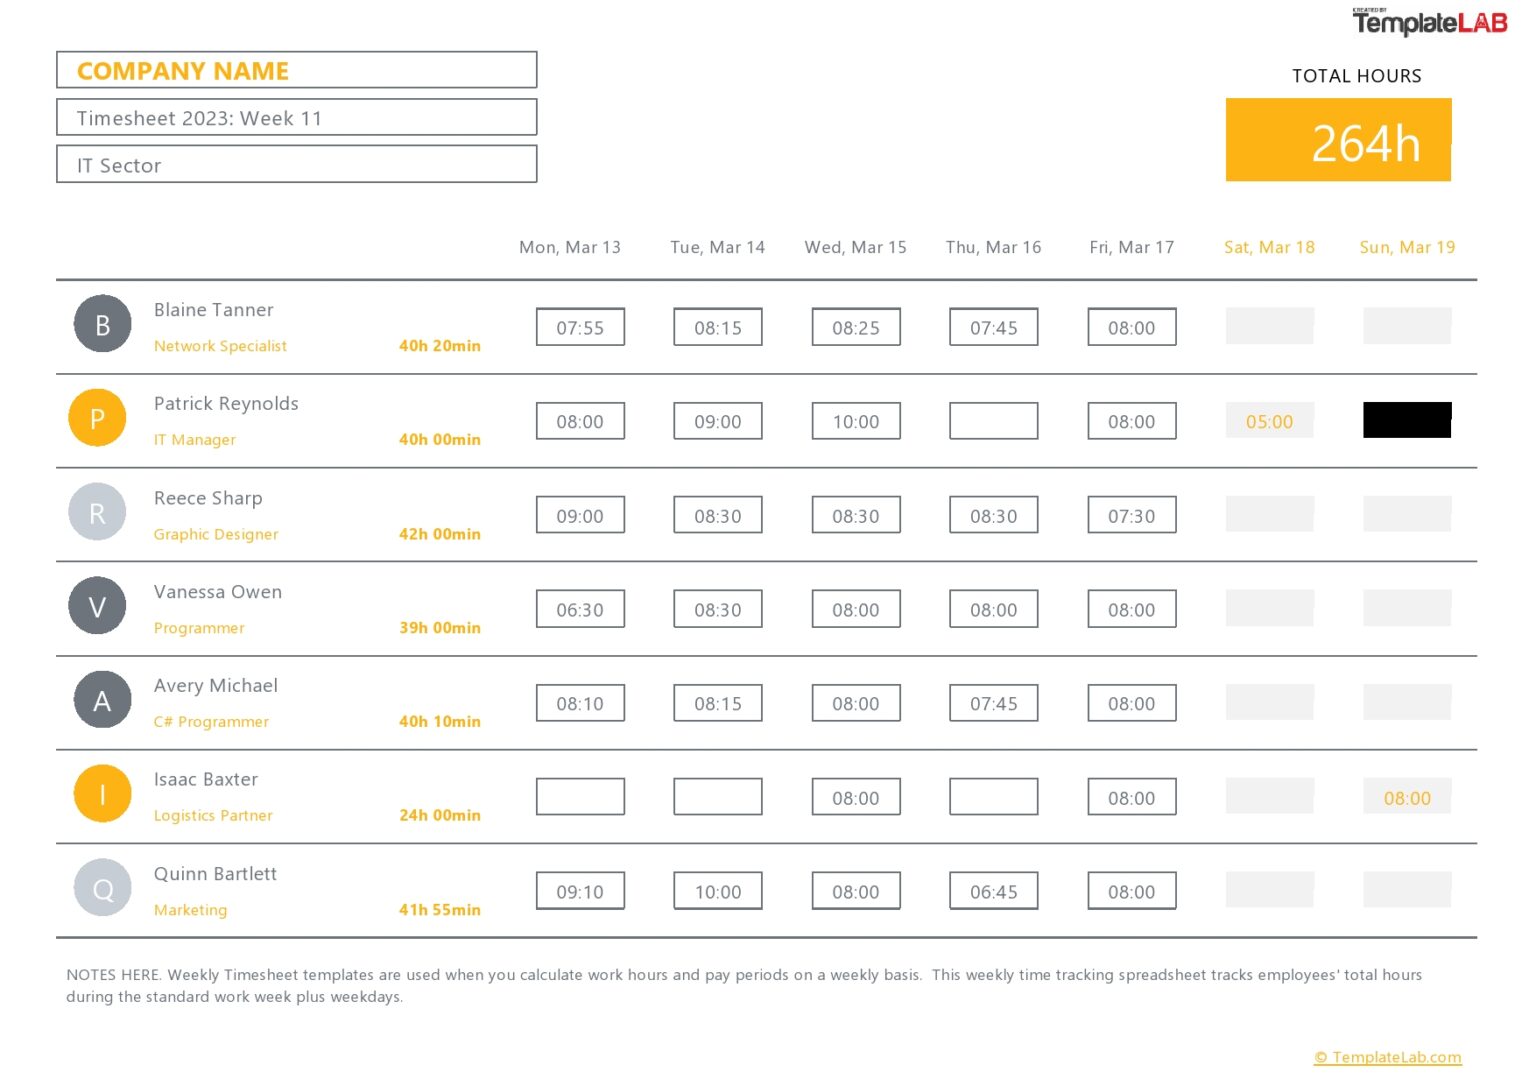Click Blaine Tanner's Monday 07:55 entry
Image resolution: width=1536 pixels, height=1086 pixels.
pyautogui.click(x=580, y=326)
